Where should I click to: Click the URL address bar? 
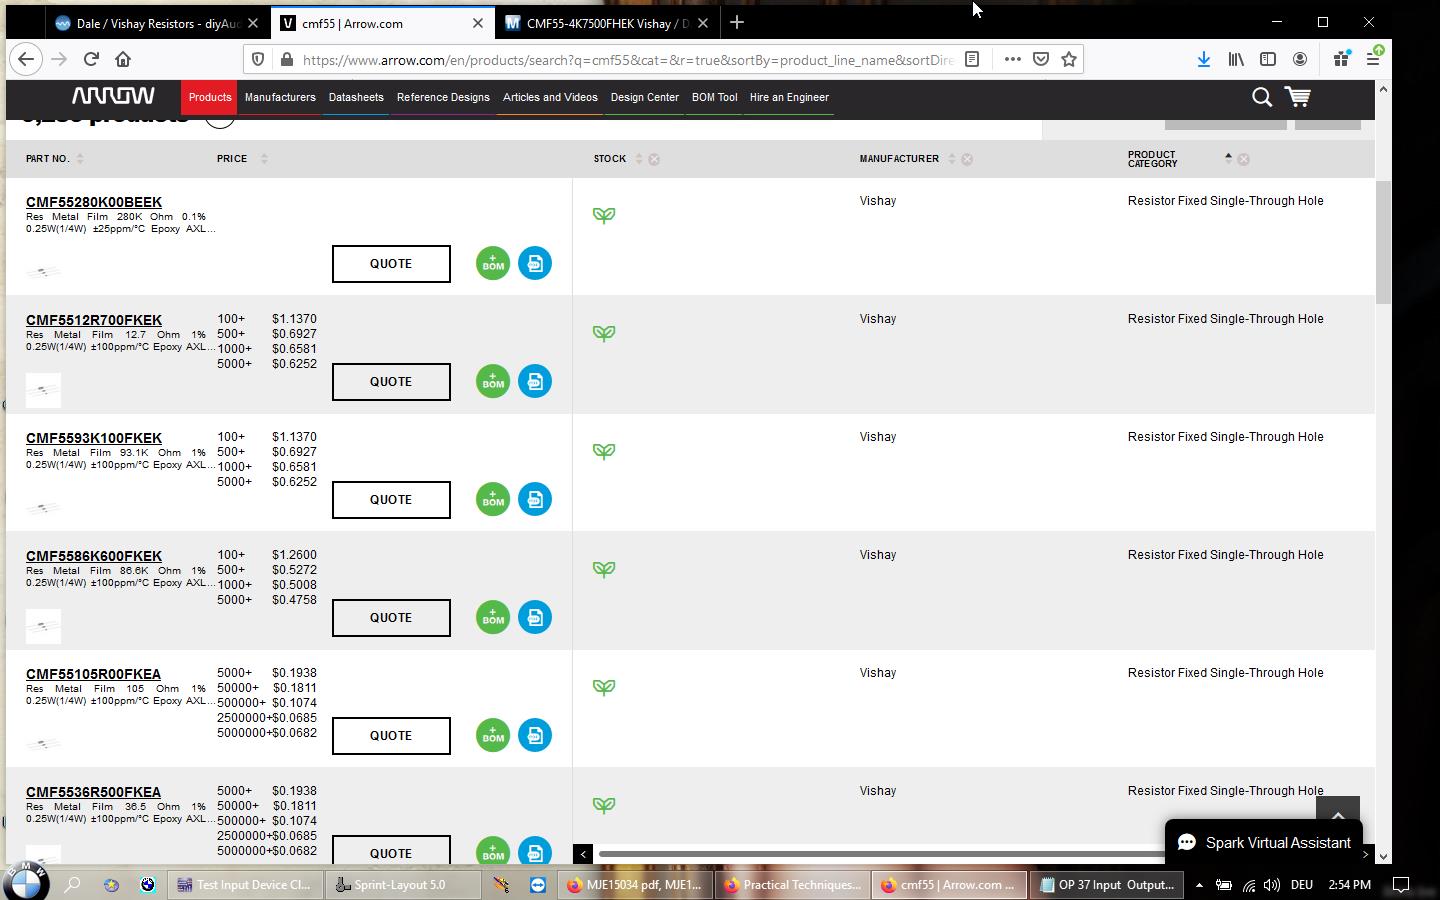coord(627,59)
